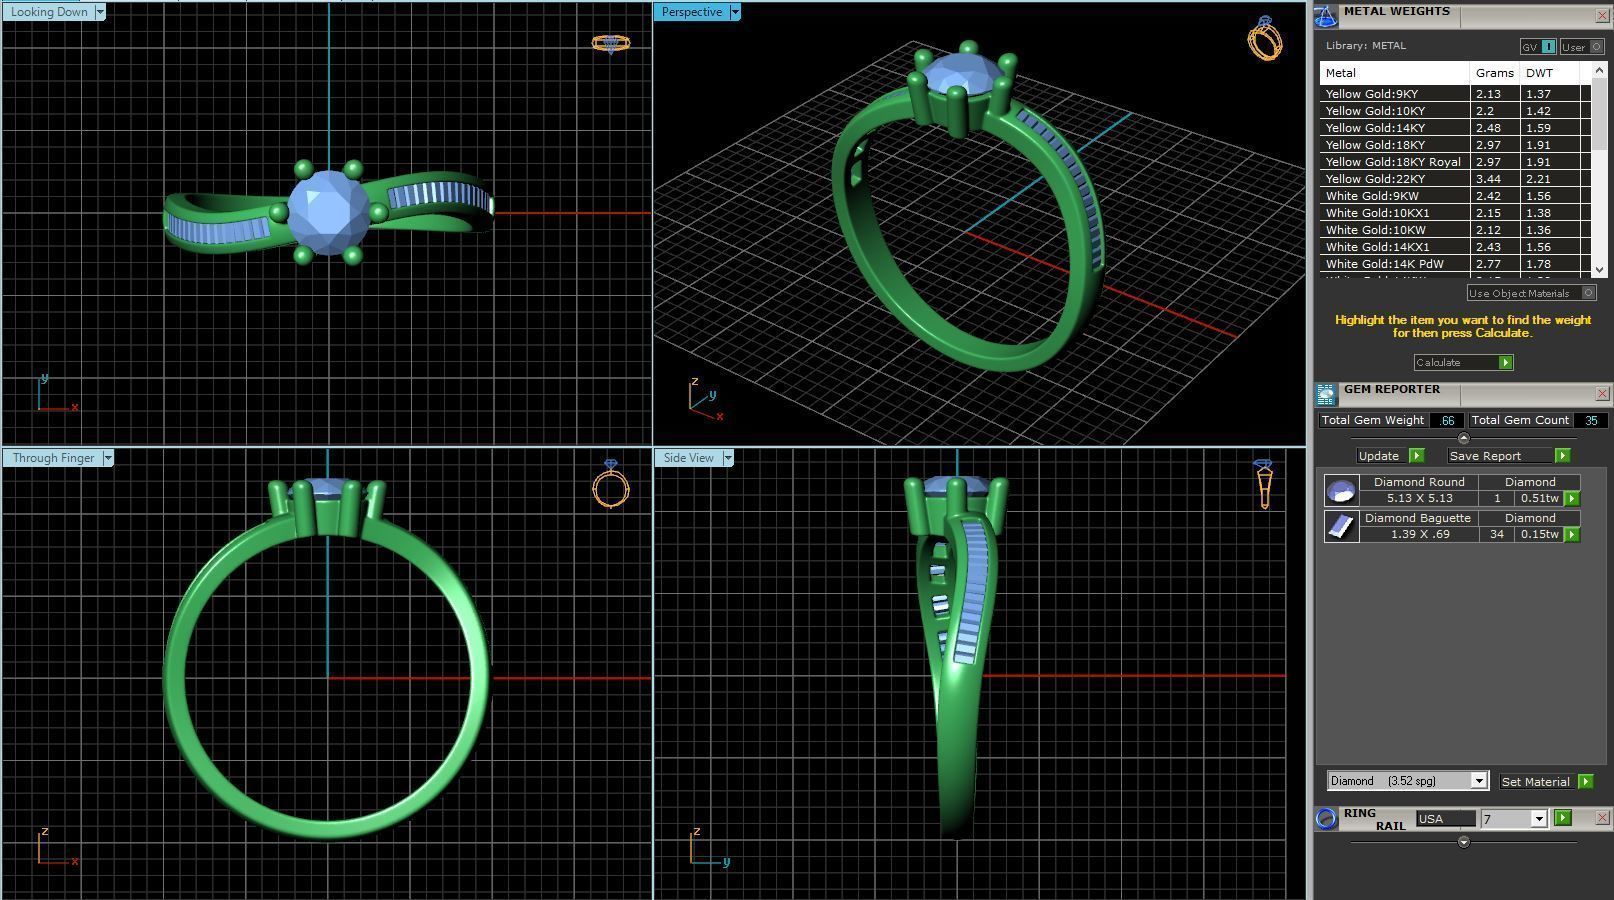Toggle the GV library switch
1614x900 pixels.
pyautogui.click(x=1538, y=47)
